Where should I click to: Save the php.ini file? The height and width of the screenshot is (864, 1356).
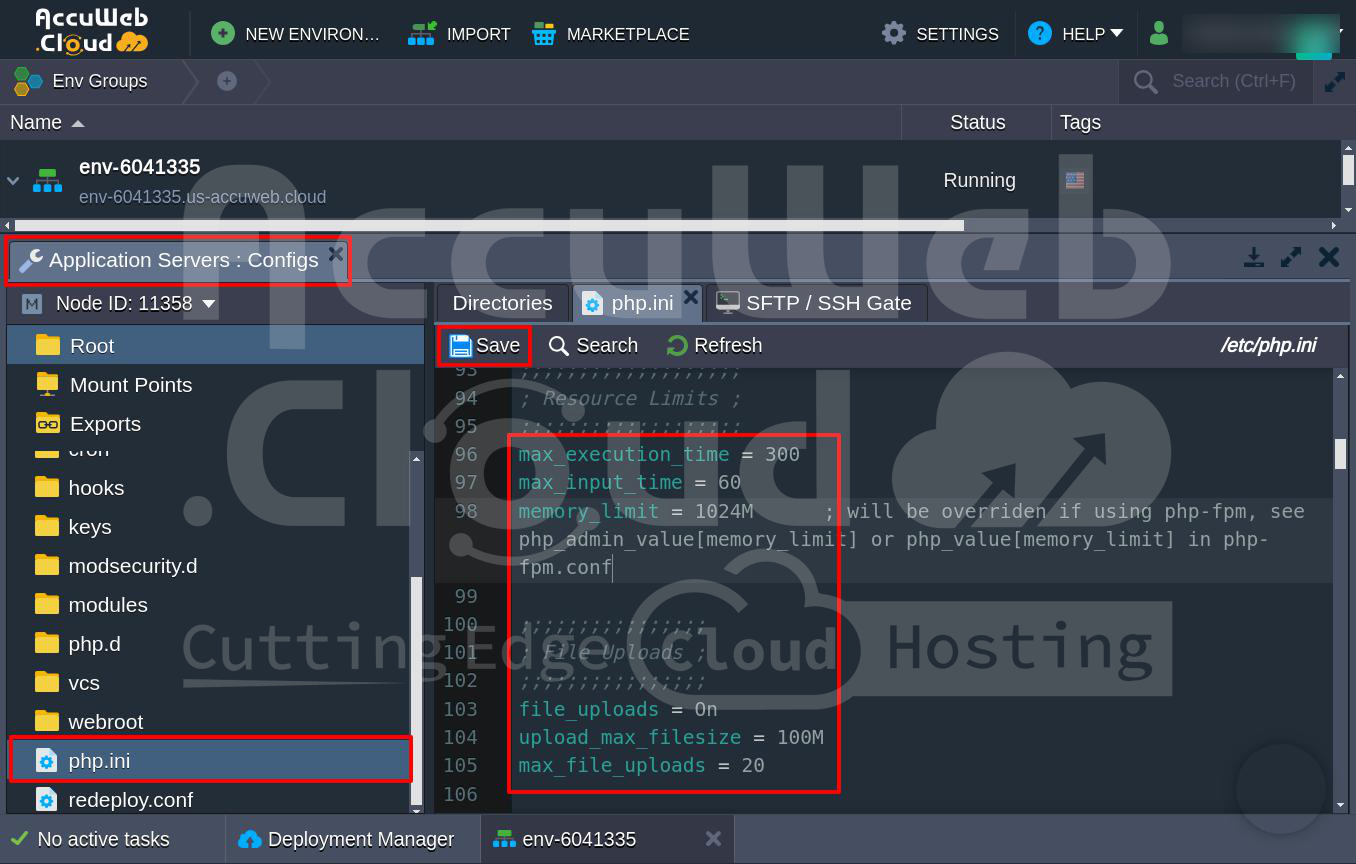point(485,346)
